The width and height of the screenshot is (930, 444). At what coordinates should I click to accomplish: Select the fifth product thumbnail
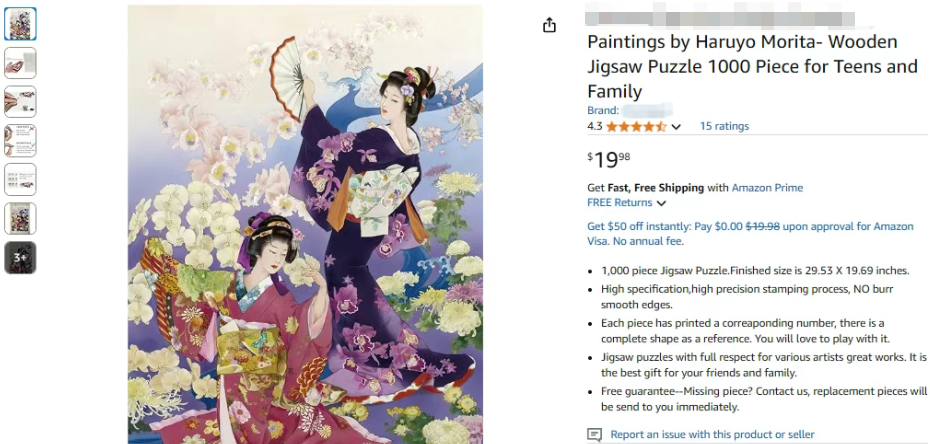(x=20, y=180)
